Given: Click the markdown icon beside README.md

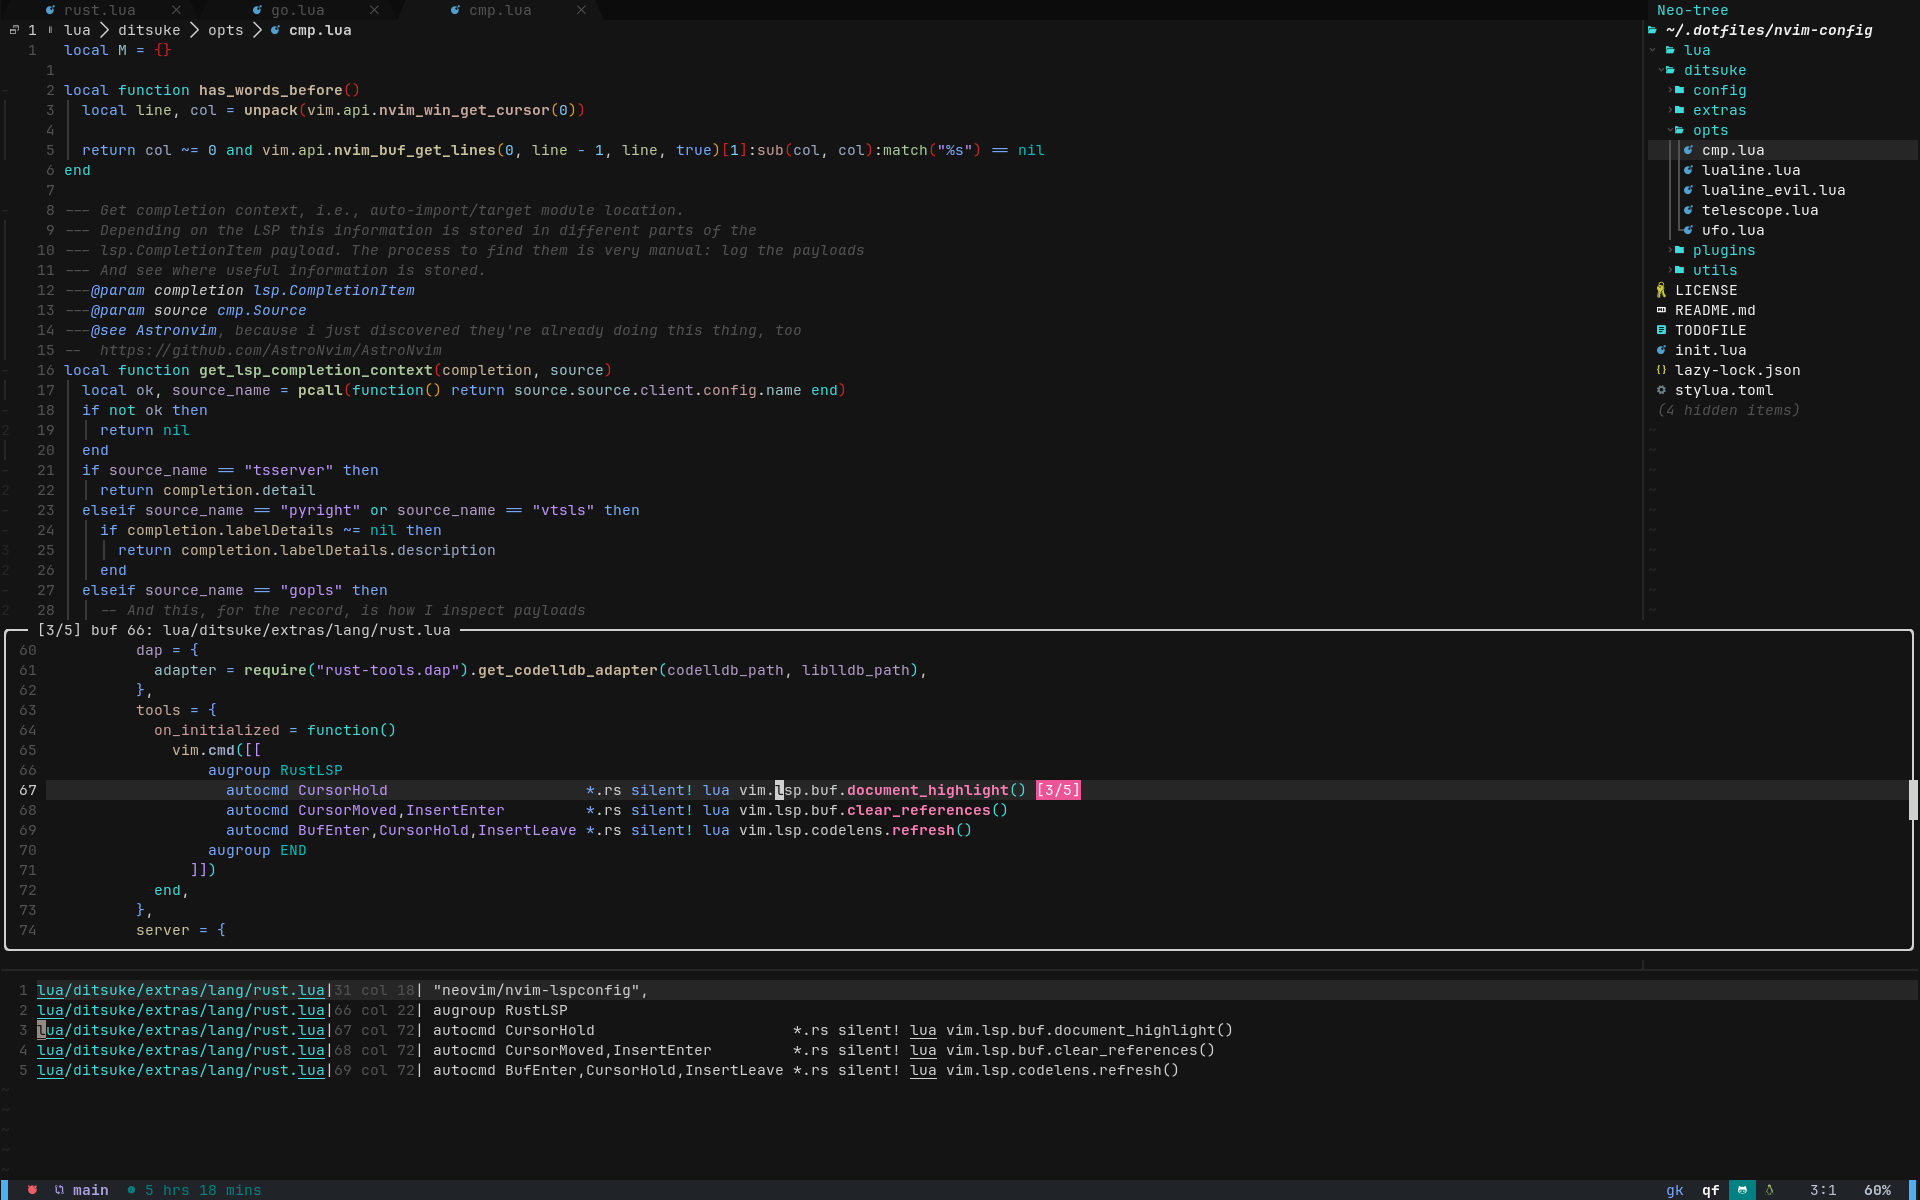Looking at the screenshot, I should [x=1661, y=310].
